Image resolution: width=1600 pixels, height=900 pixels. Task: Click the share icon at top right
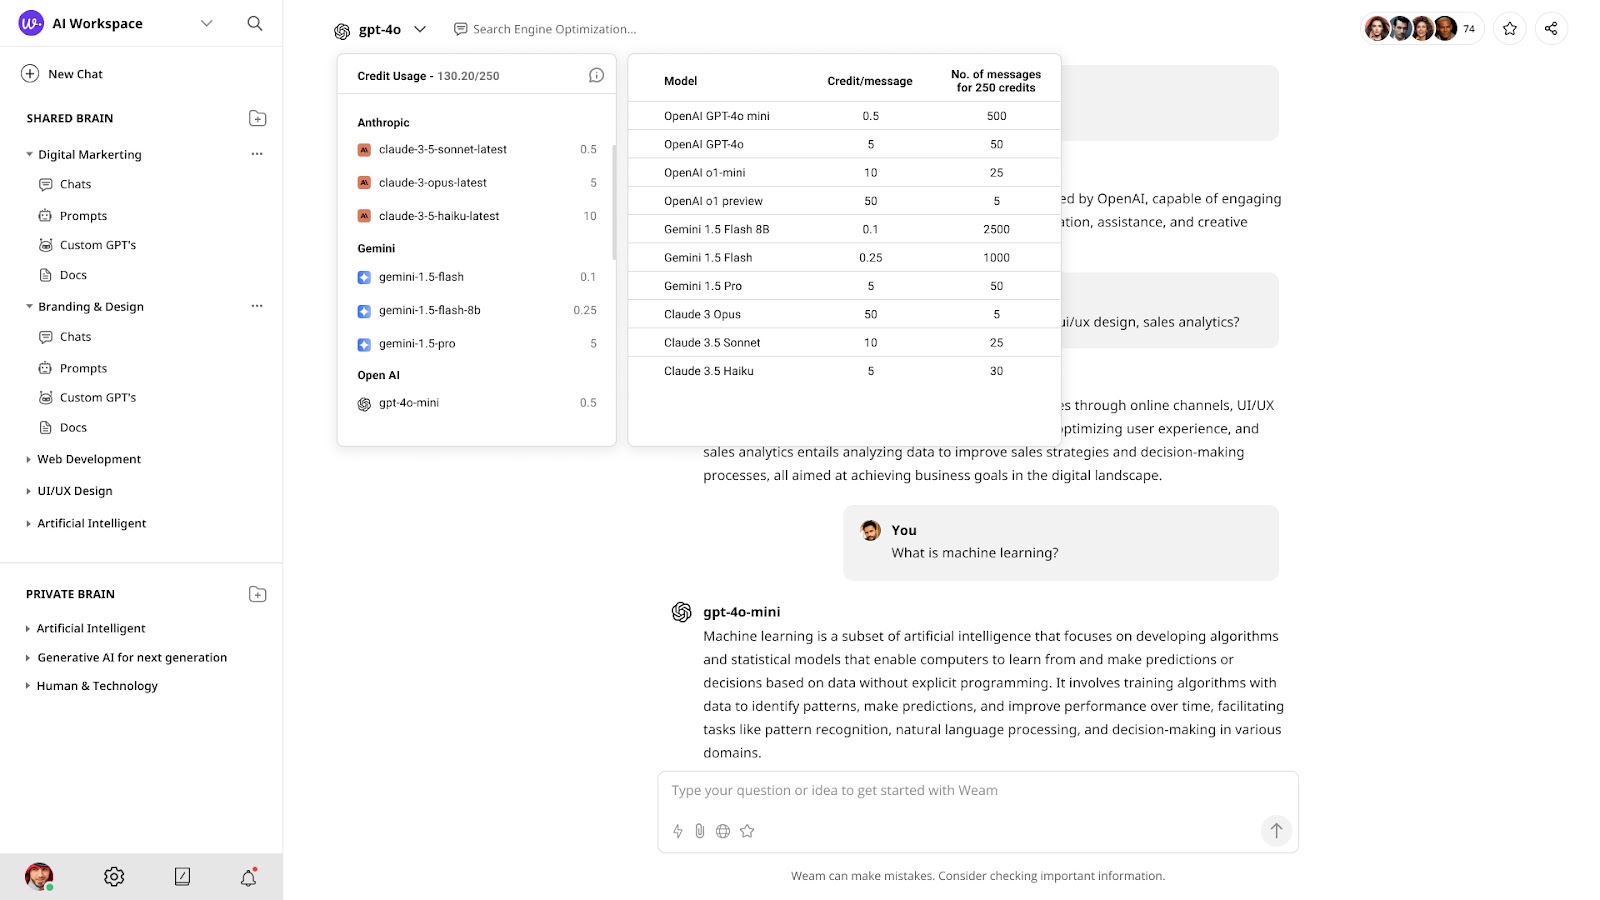[x=1551, y=29]
